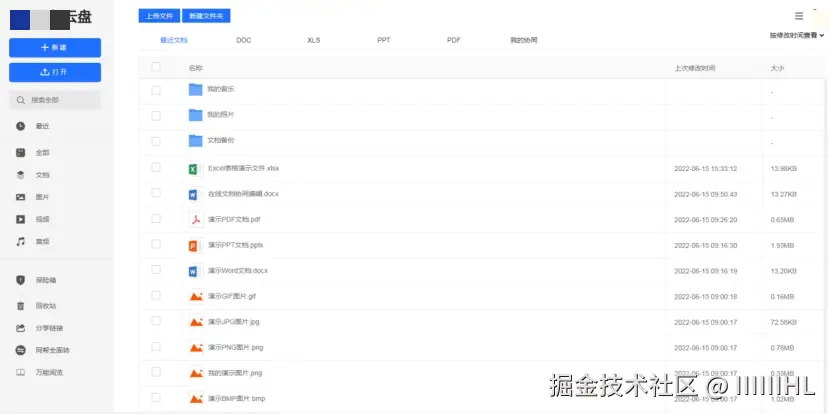
Task: Check the box for 文档备份 folder
Action: click(x=156, y=141)
